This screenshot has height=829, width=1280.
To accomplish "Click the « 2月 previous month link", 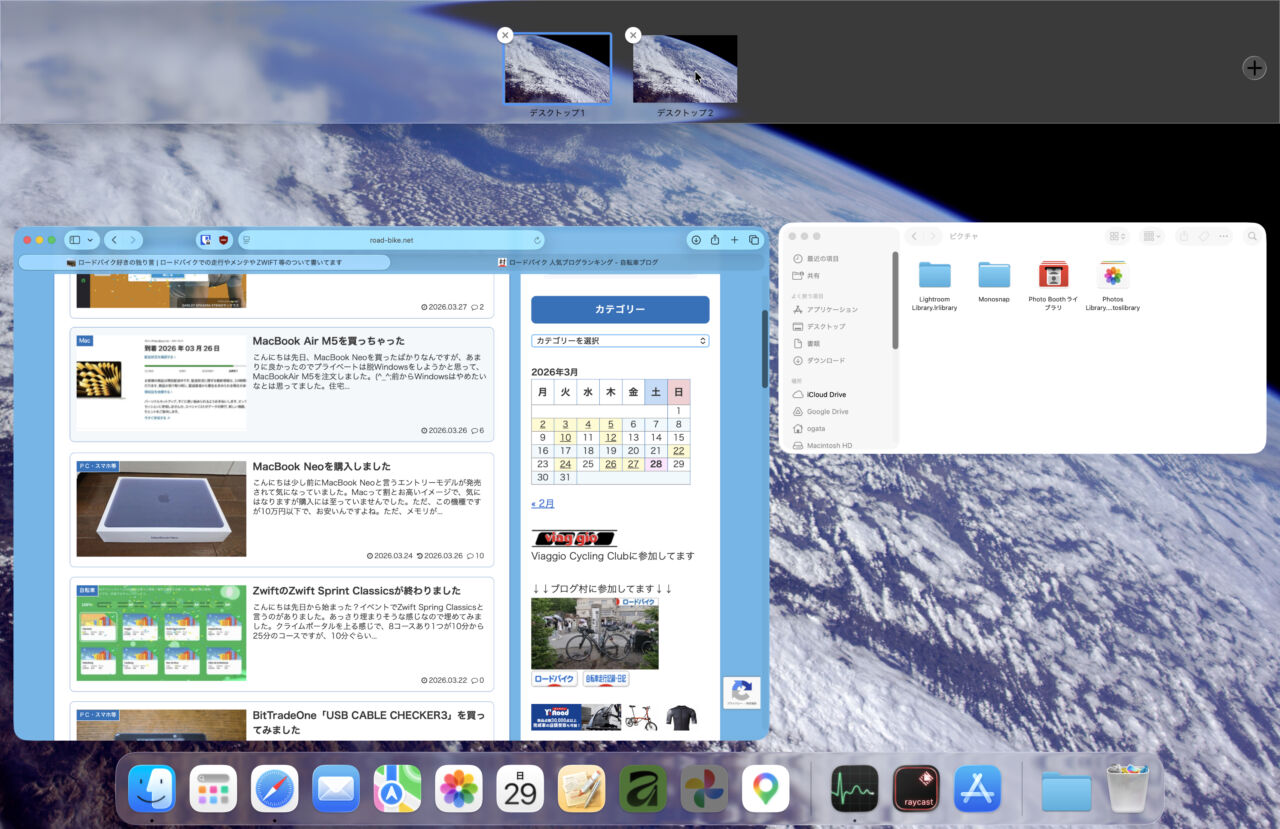I will 542,504.
